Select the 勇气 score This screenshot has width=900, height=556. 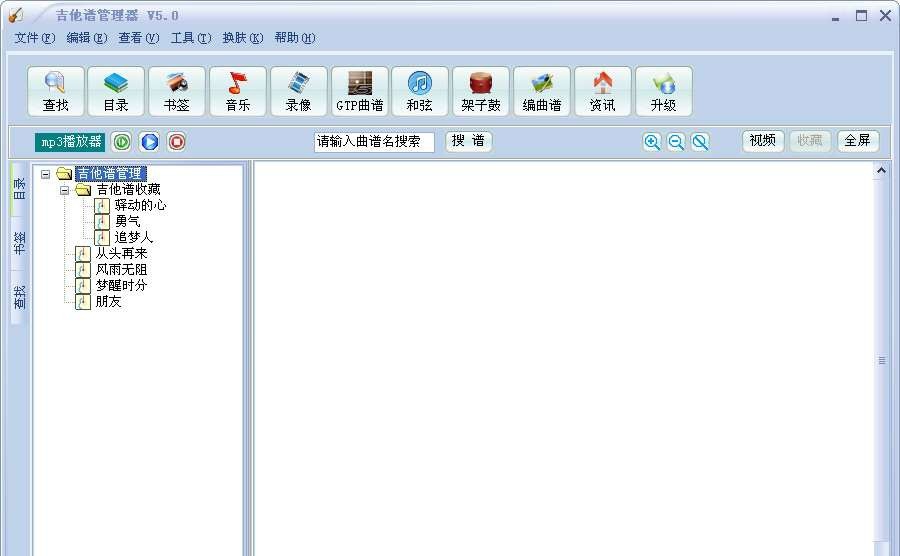coord(127,221)
